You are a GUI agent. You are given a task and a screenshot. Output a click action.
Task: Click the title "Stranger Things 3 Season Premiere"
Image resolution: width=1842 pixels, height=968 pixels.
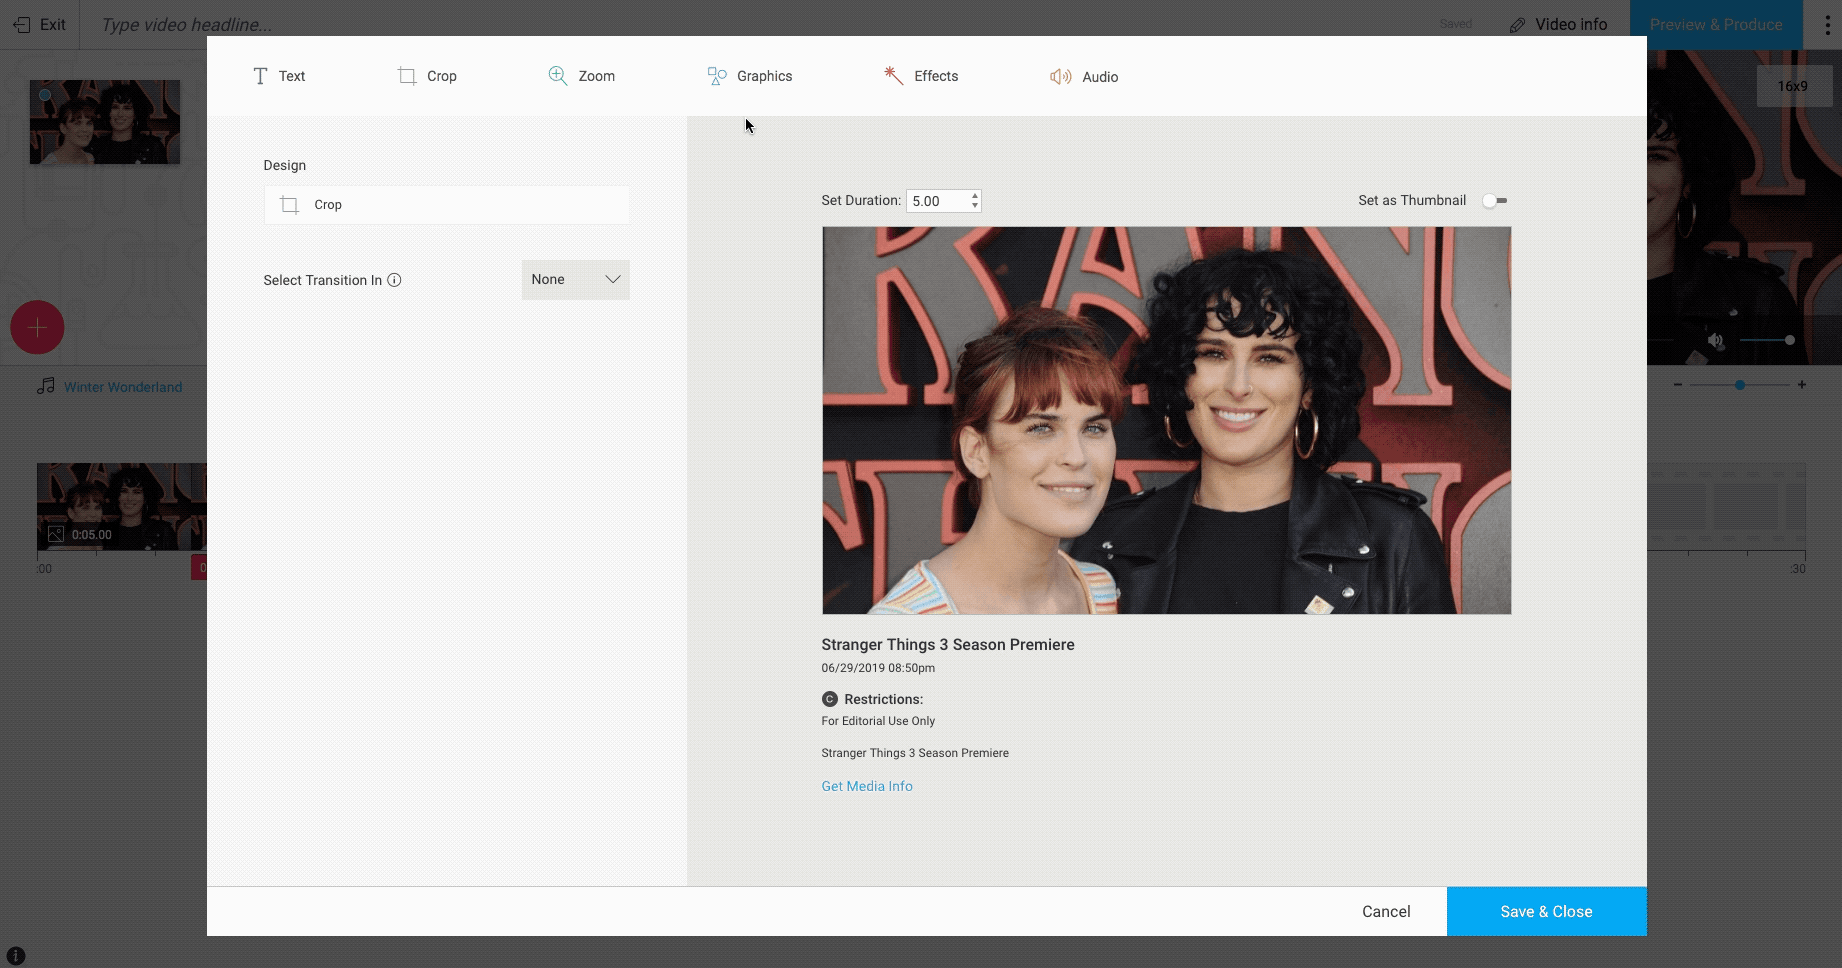(x=948, y=645)
